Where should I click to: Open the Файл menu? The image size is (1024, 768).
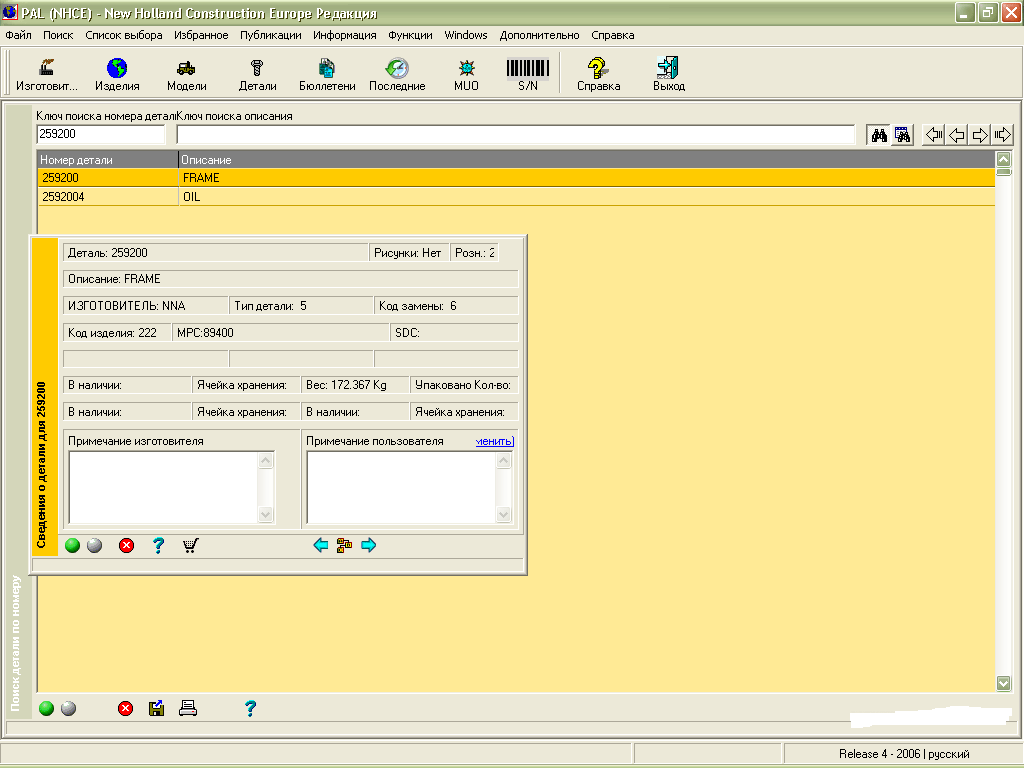click(x=18, y=35)
